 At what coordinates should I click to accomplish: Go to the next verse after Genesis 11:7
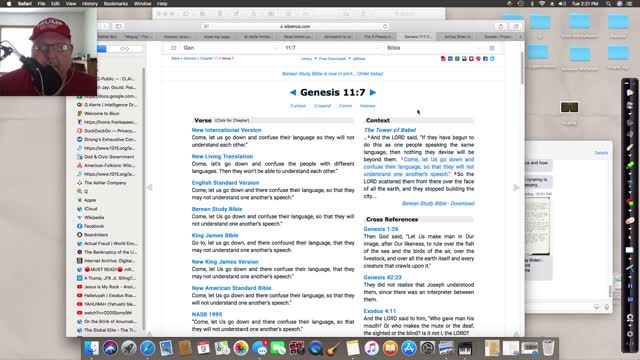tap(373, 93)
